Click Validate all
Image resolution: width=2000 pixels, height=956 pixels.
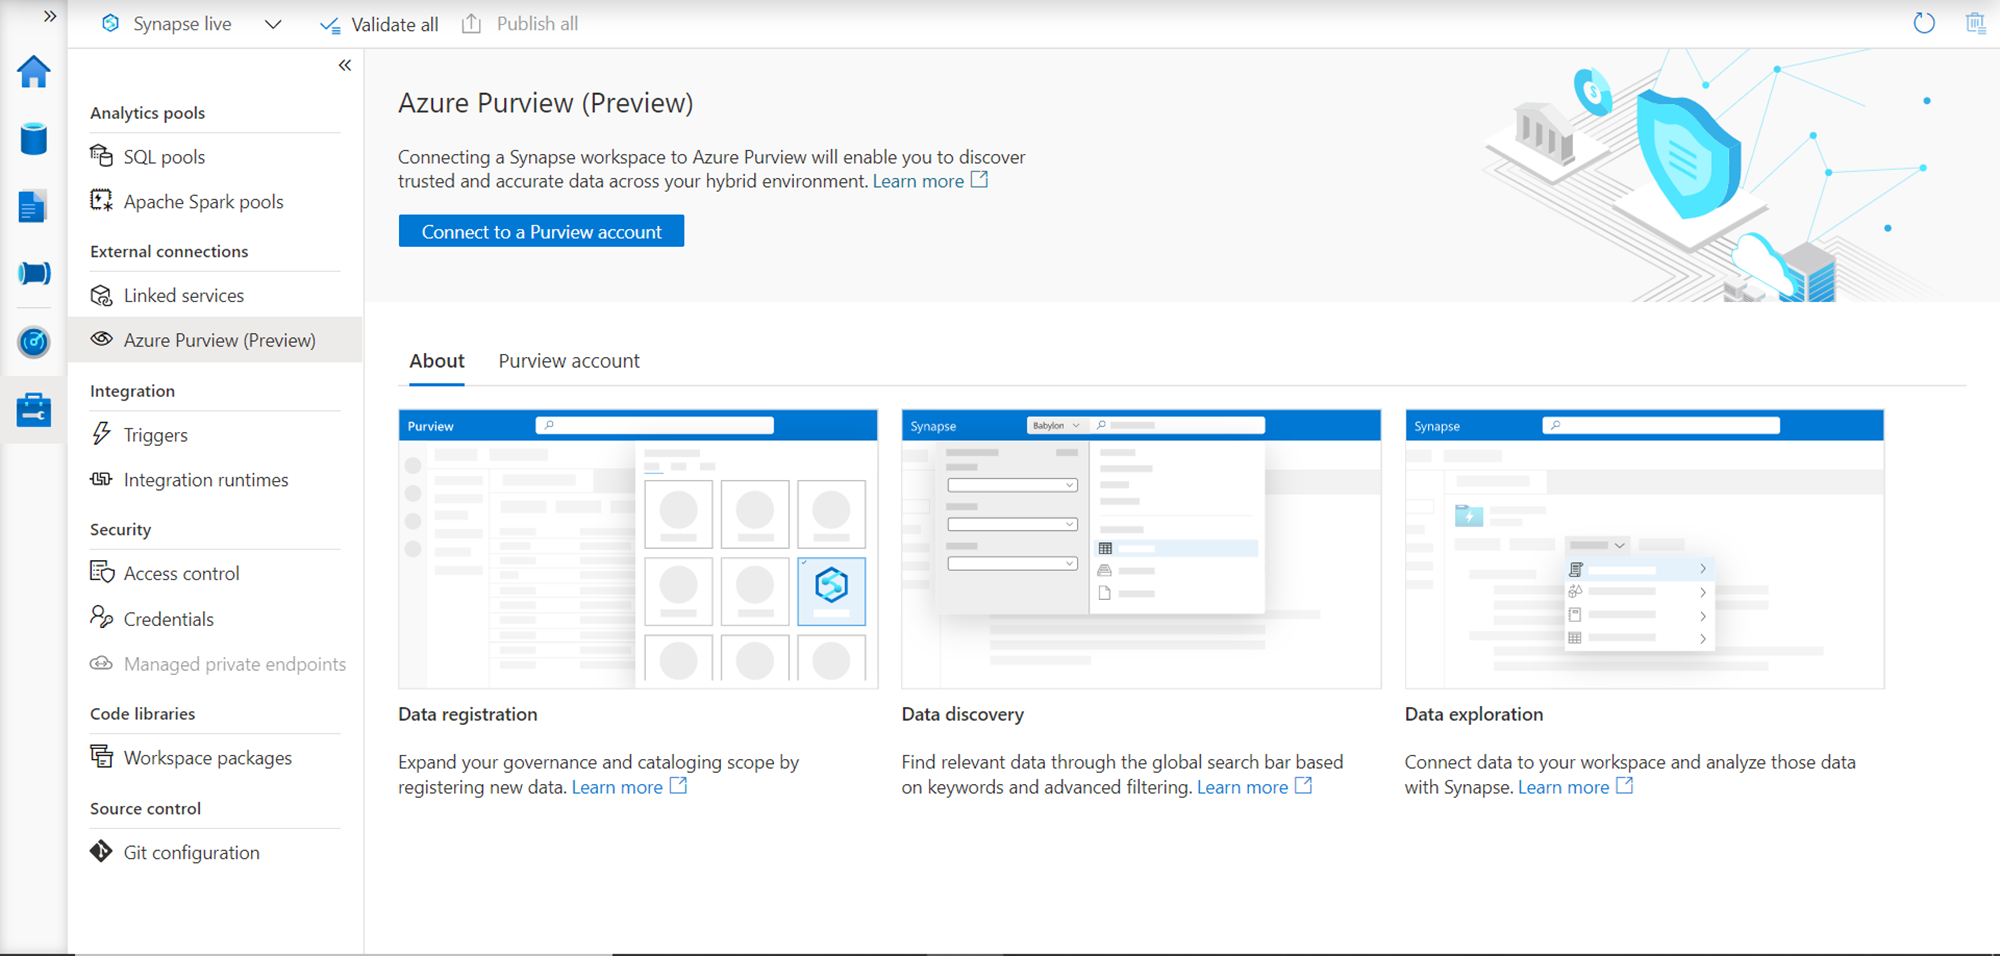click(379, 24)
